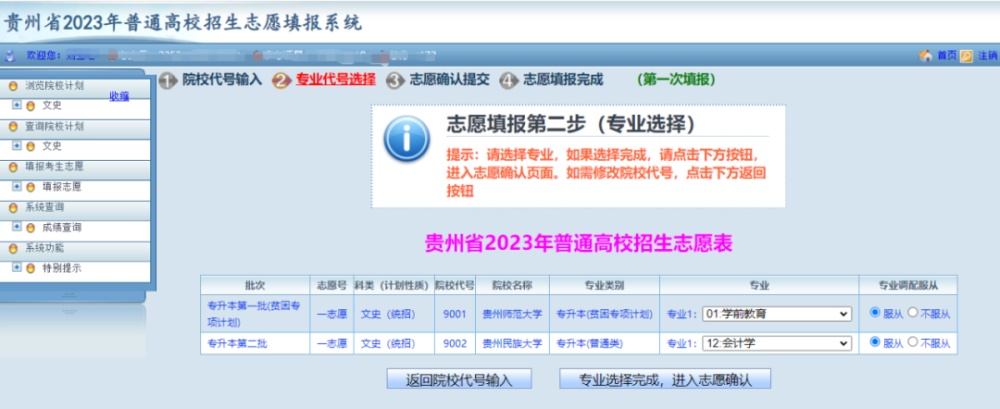Viewport: 1000px width, 409px height.
Task: Click the 收缩 link in the sidebar
Action: point(119,96)
